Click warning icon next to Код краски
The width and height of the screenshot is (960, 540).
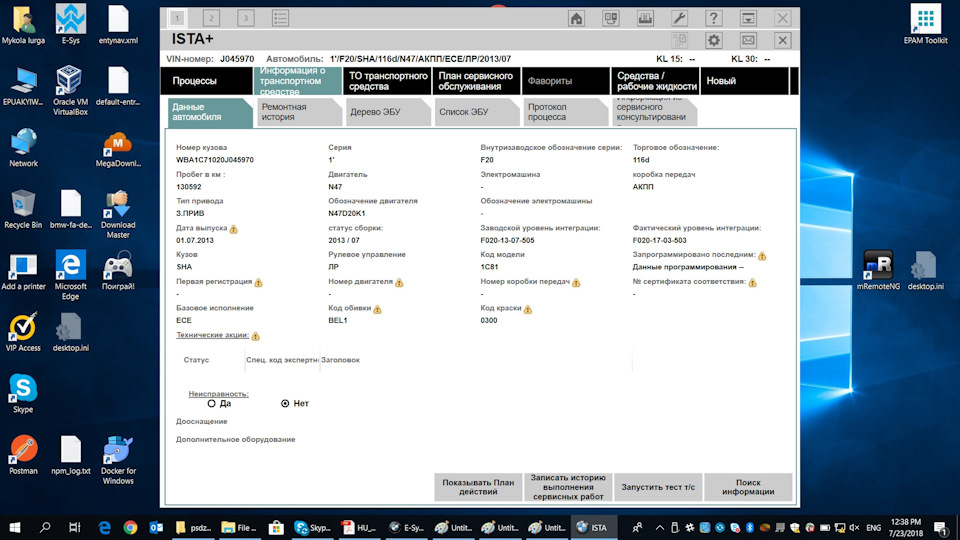pos(528,309)
